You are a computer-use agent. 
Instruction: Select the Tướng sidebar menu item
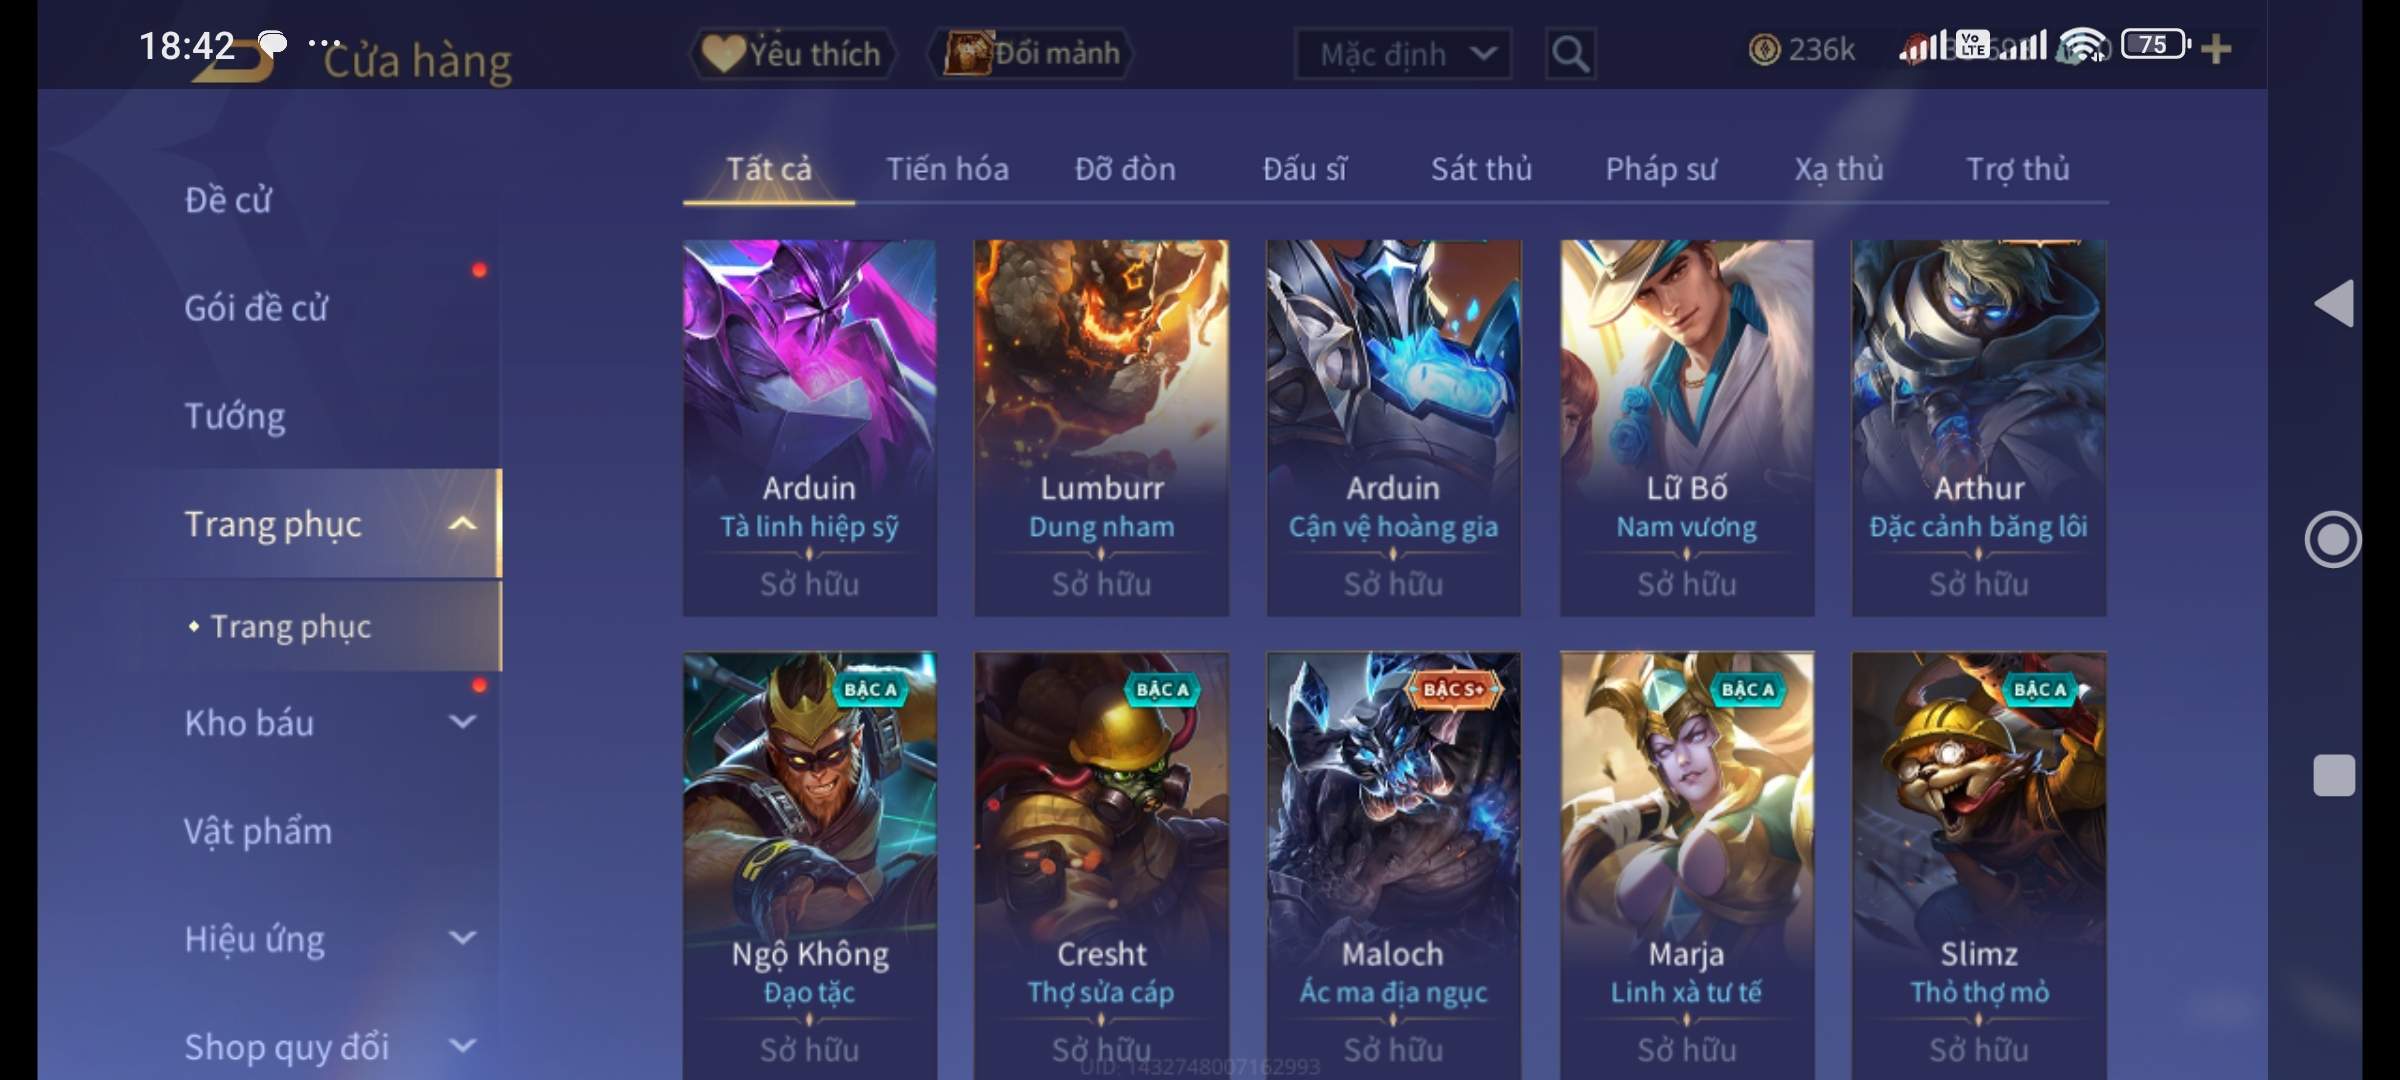[x=235, y=415]
